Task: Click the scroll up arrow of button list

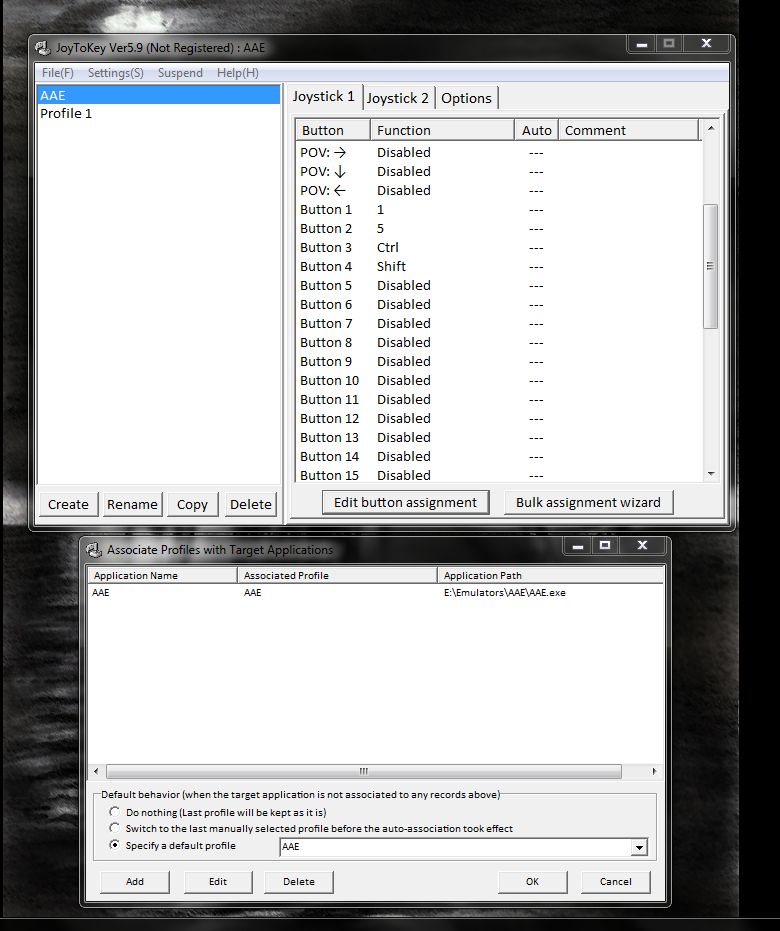Action: (711, 128)
